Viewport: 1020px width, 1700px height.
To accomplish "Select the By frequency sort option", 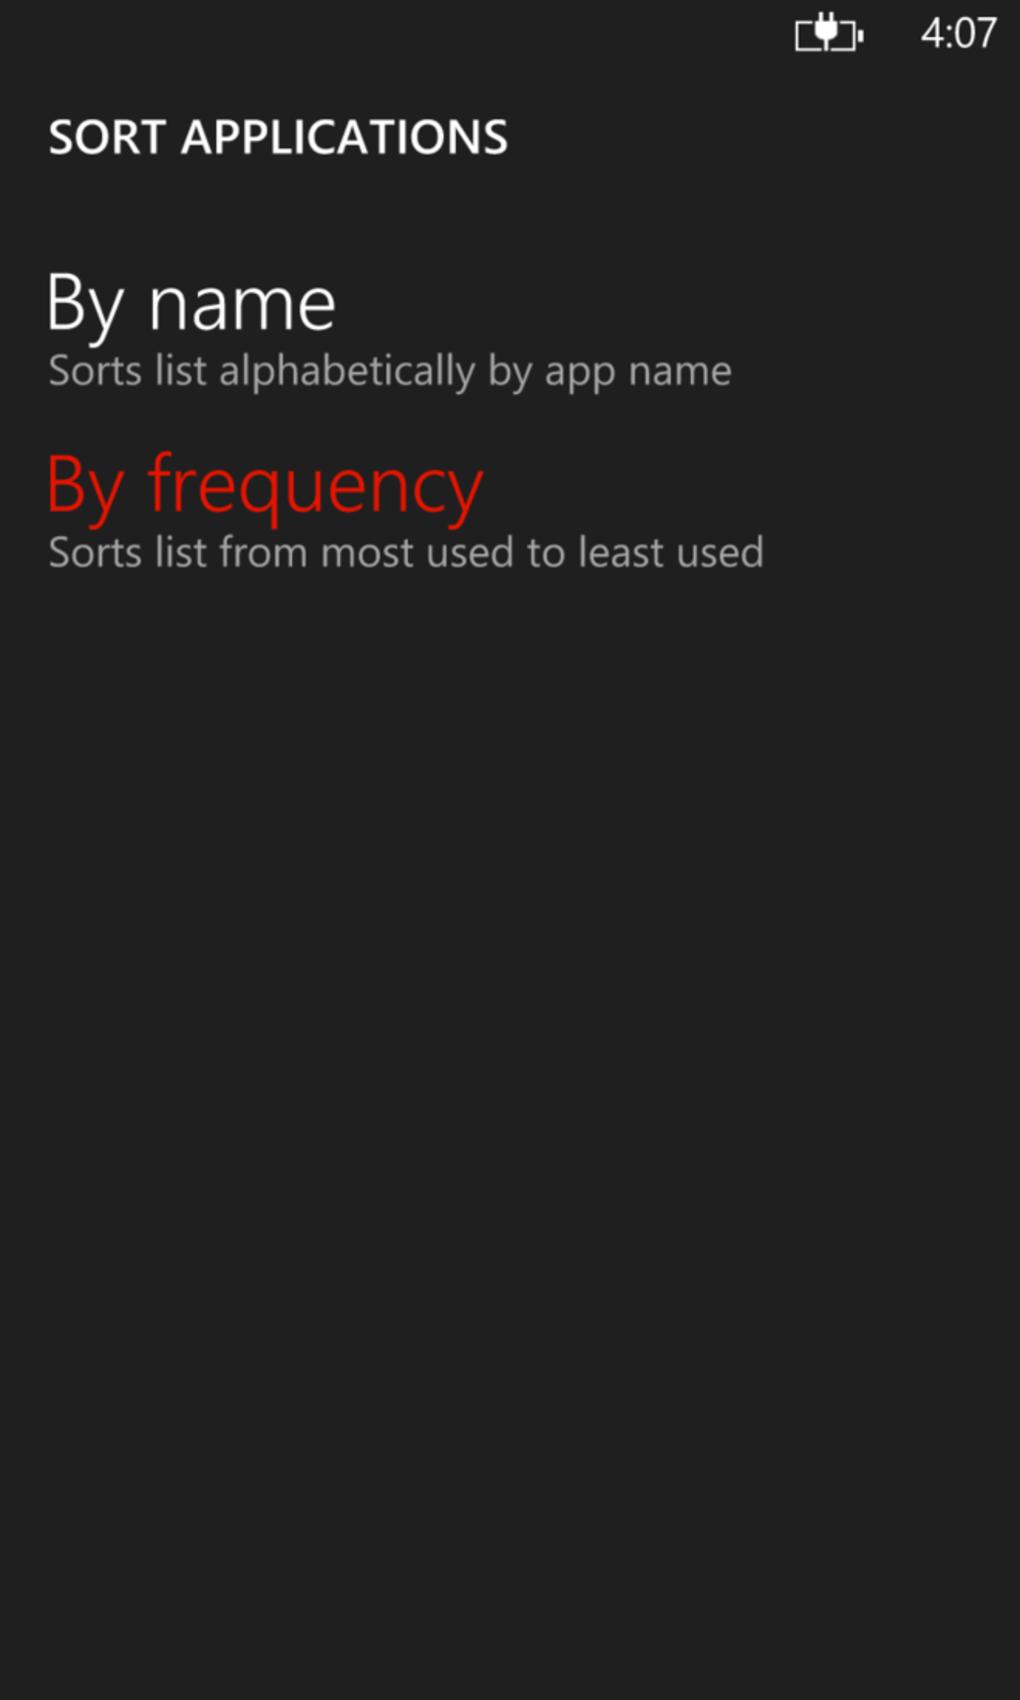I will point(265,485).
